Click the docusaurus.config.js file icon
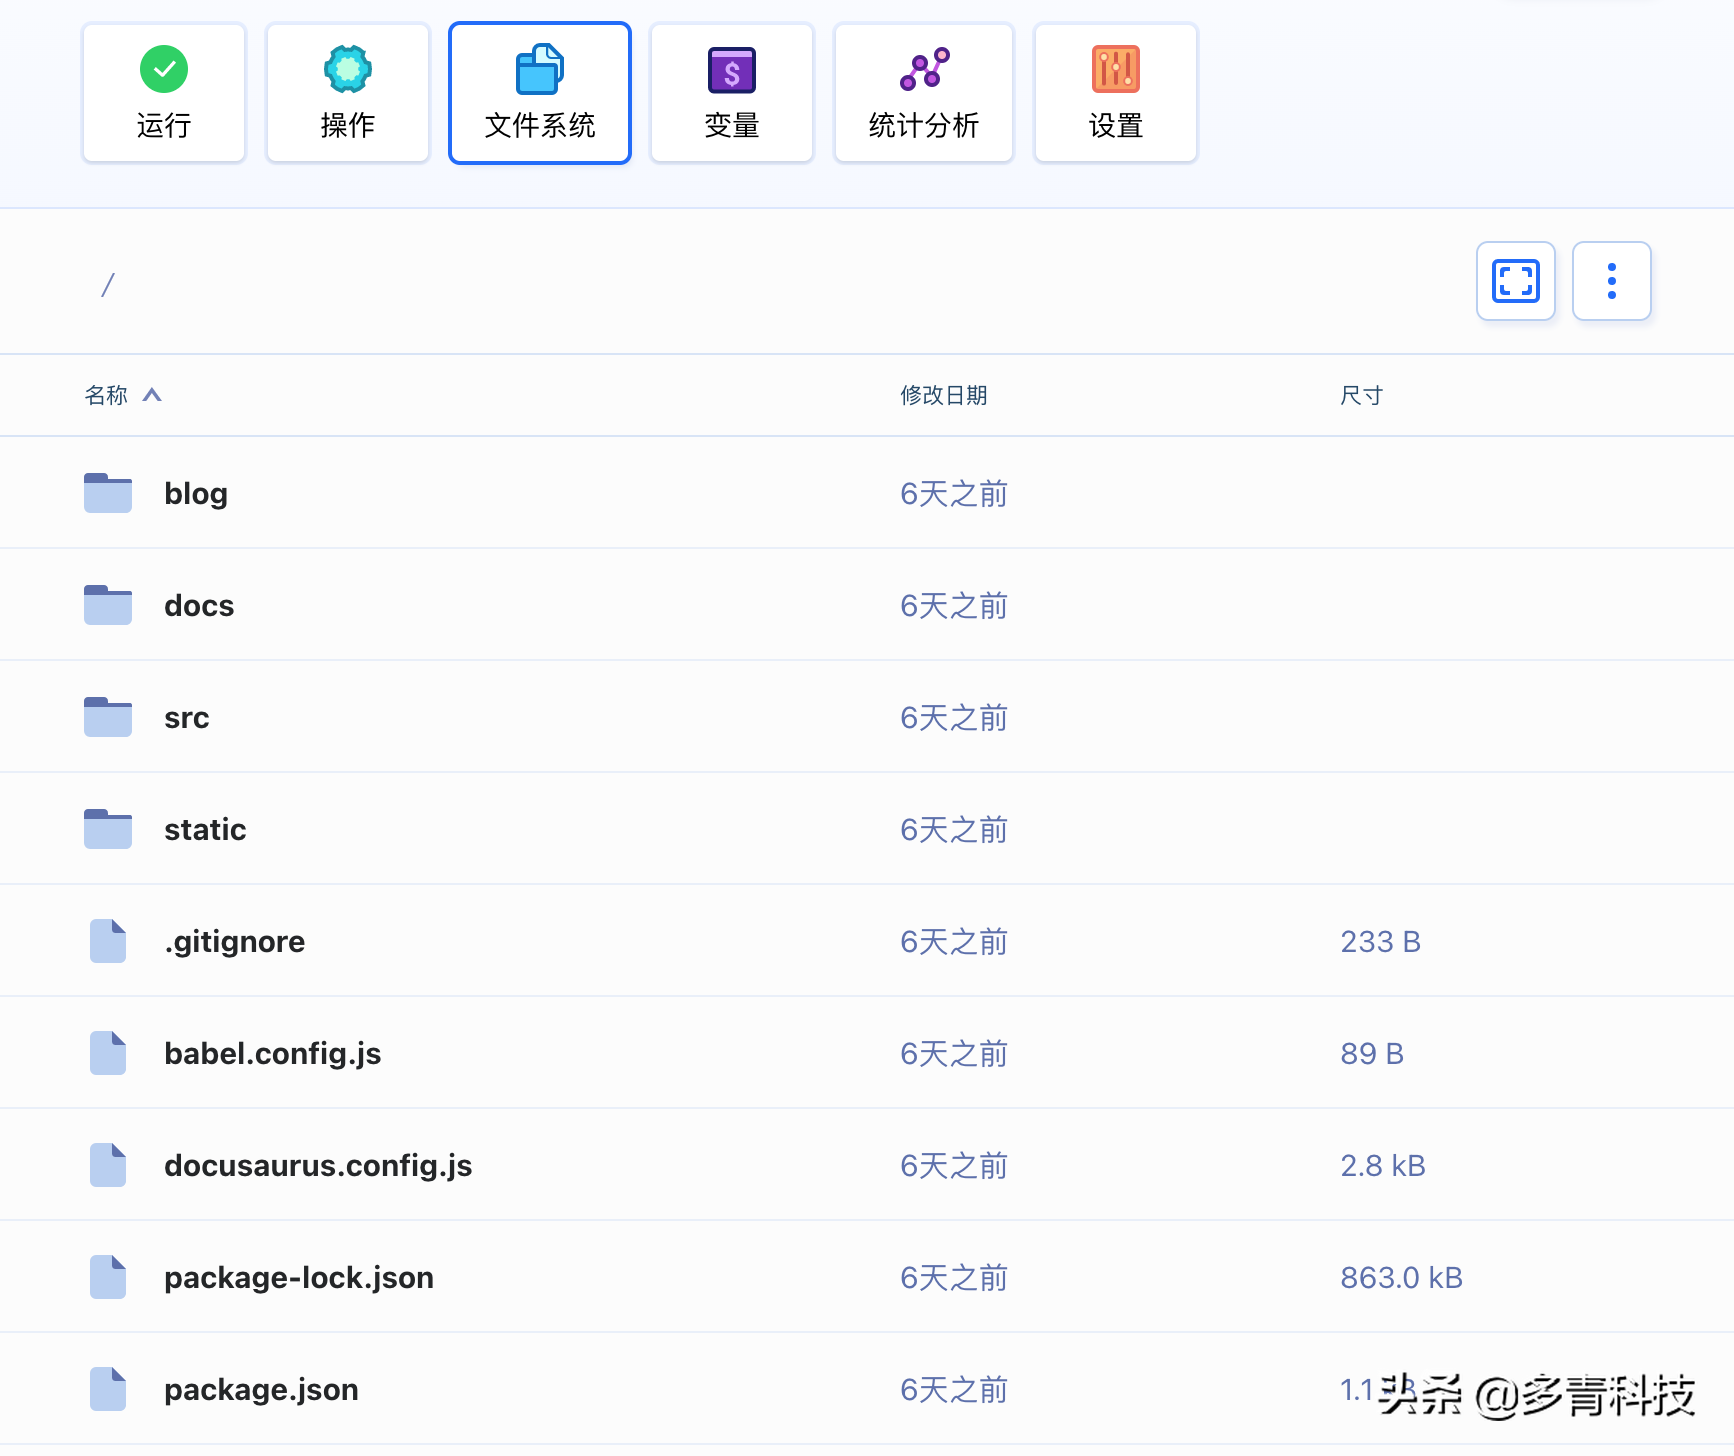The height and width of the screenshot is (1456, 1734). point(108,1165)
